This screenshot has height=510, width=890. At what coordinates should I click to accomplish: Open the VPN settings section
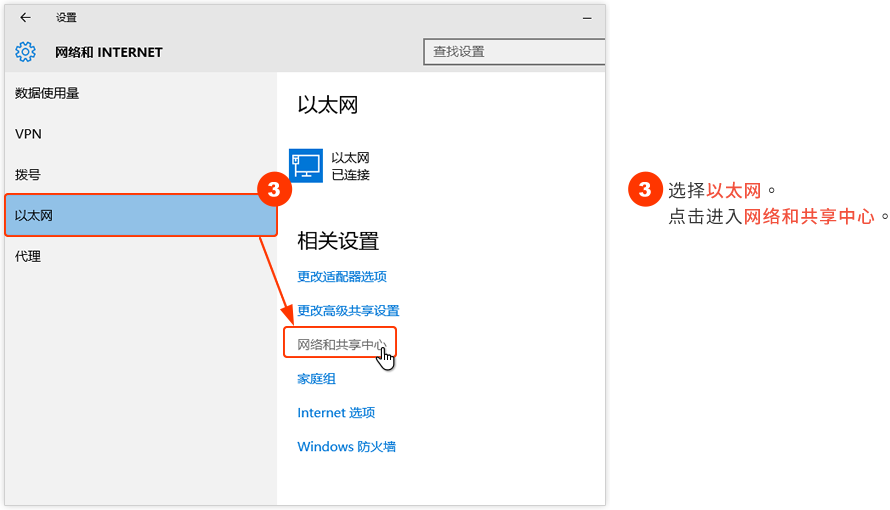[x=28, y=134]
